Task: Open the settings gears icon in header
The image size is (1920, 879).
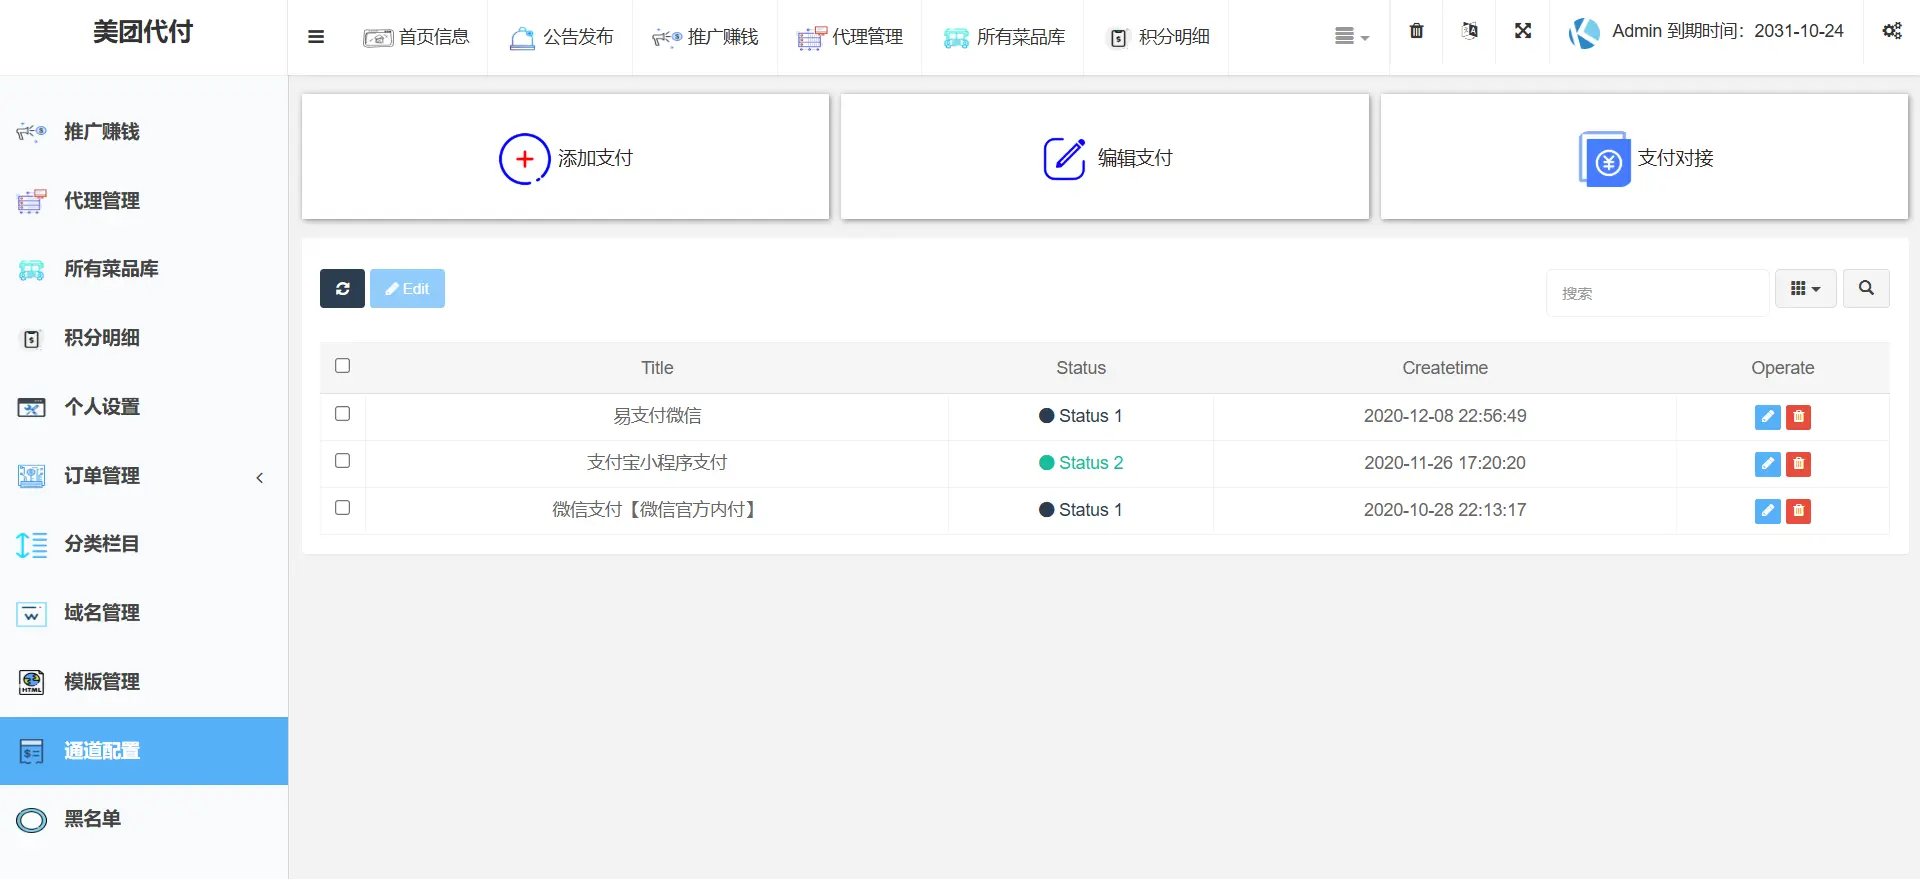Action: [1892, 31]
